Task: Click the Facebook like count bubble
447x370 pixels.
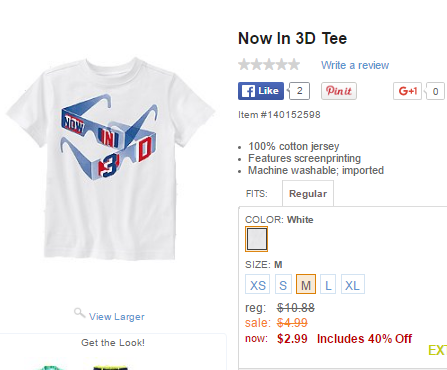Action: click(299, 91)
